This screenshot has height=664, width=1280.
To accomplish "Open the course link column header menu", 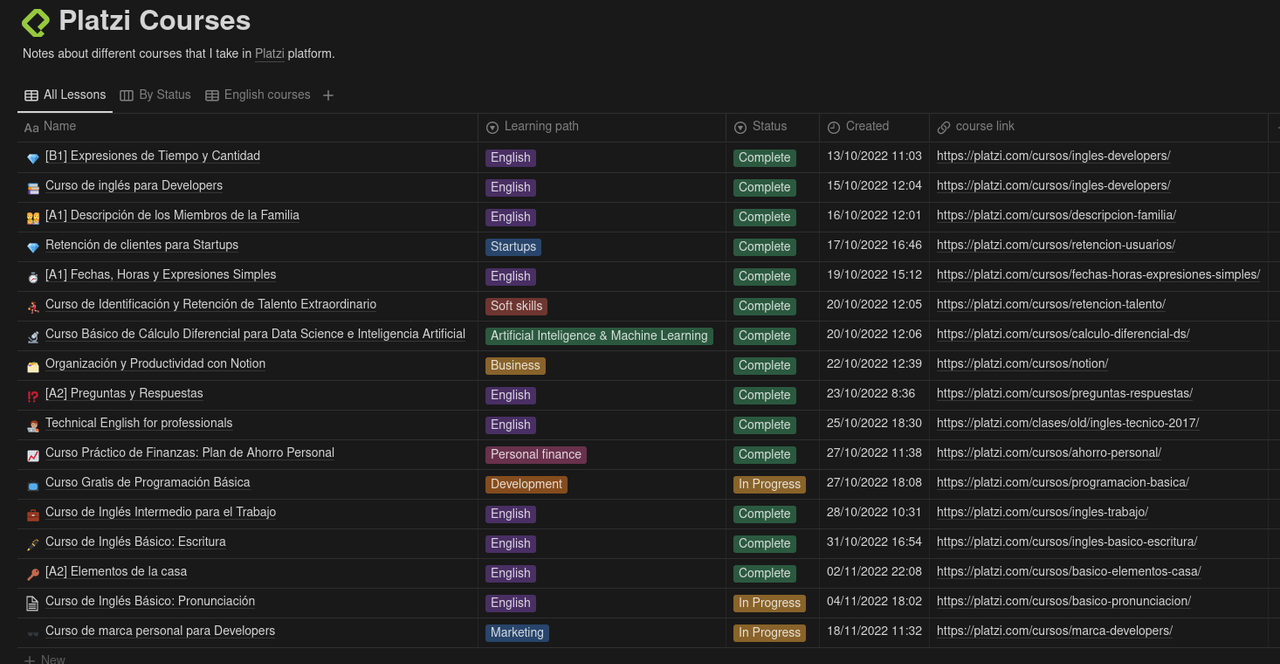I will tap(1098, 127).
